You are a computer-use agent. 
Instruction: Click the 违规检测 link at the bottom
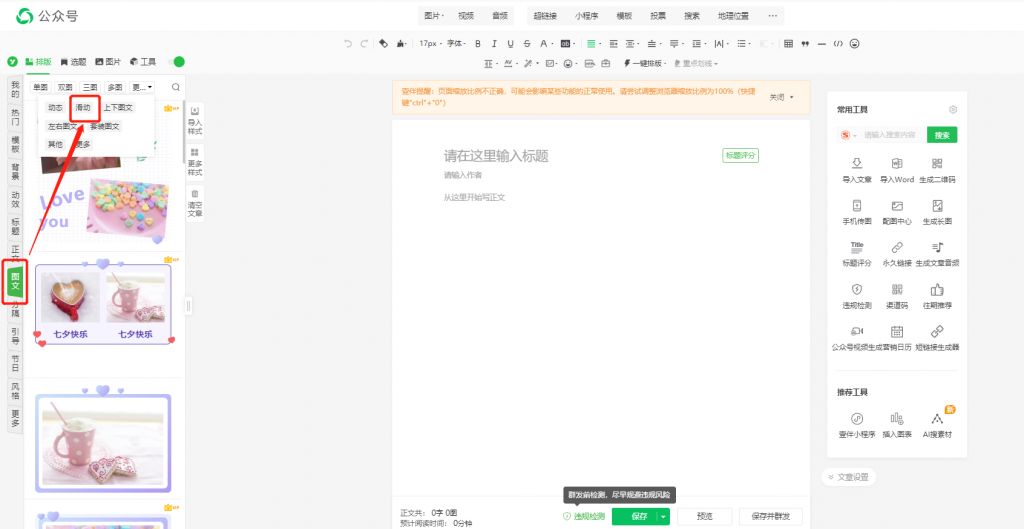tap(584, 517)
